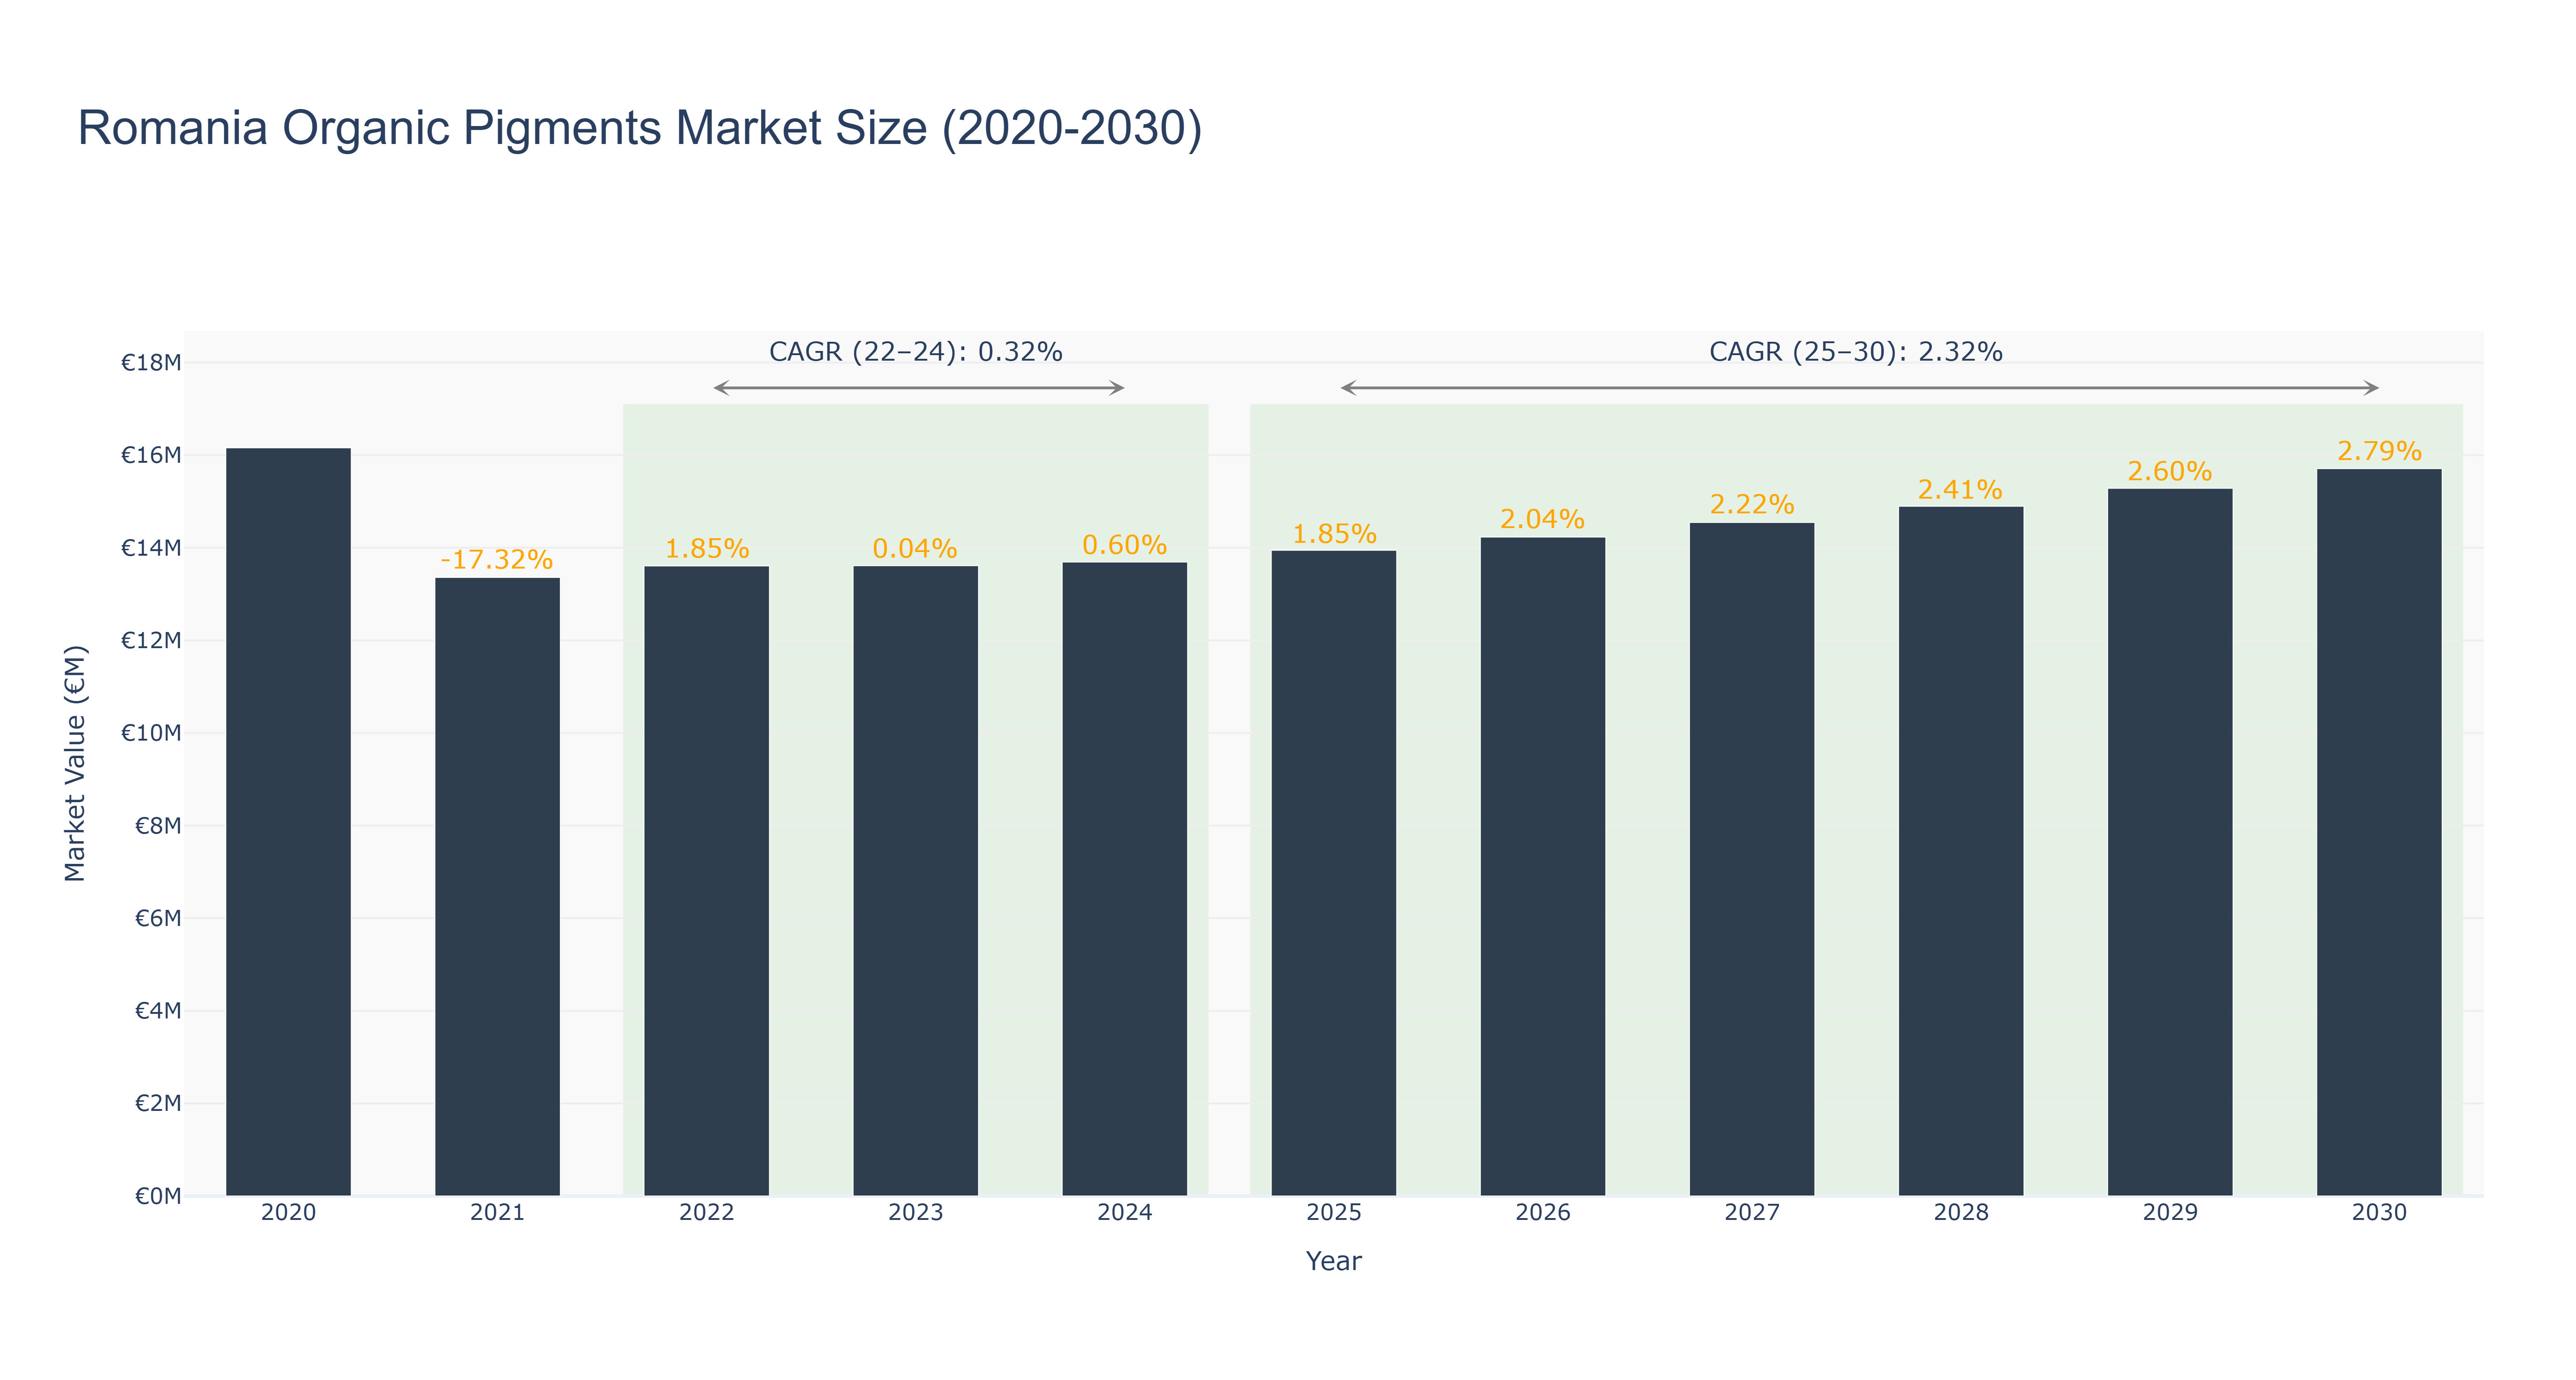The width and height of the screenshot is (2576, 1380).
Task: Click the 2.04% growth label
Action: click(x=1543, y=520)
